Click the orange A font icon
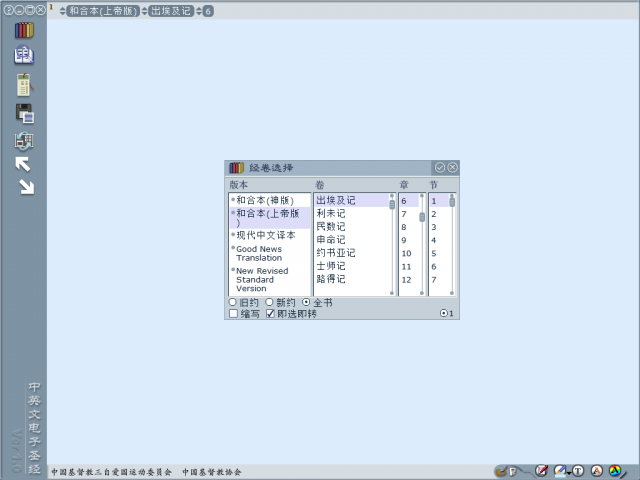640x480 pixels. 597,471
